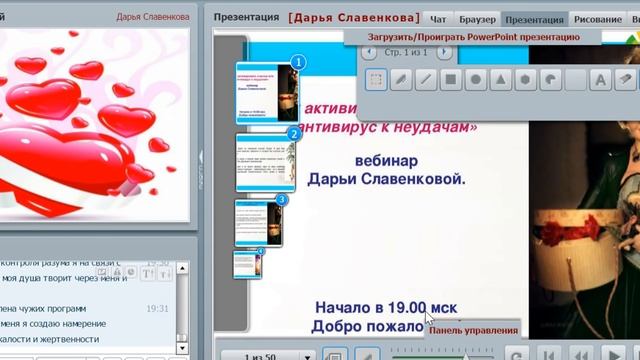Click the Панель управления label
Viewport: 640px width, 360px height.
[473, 330]
